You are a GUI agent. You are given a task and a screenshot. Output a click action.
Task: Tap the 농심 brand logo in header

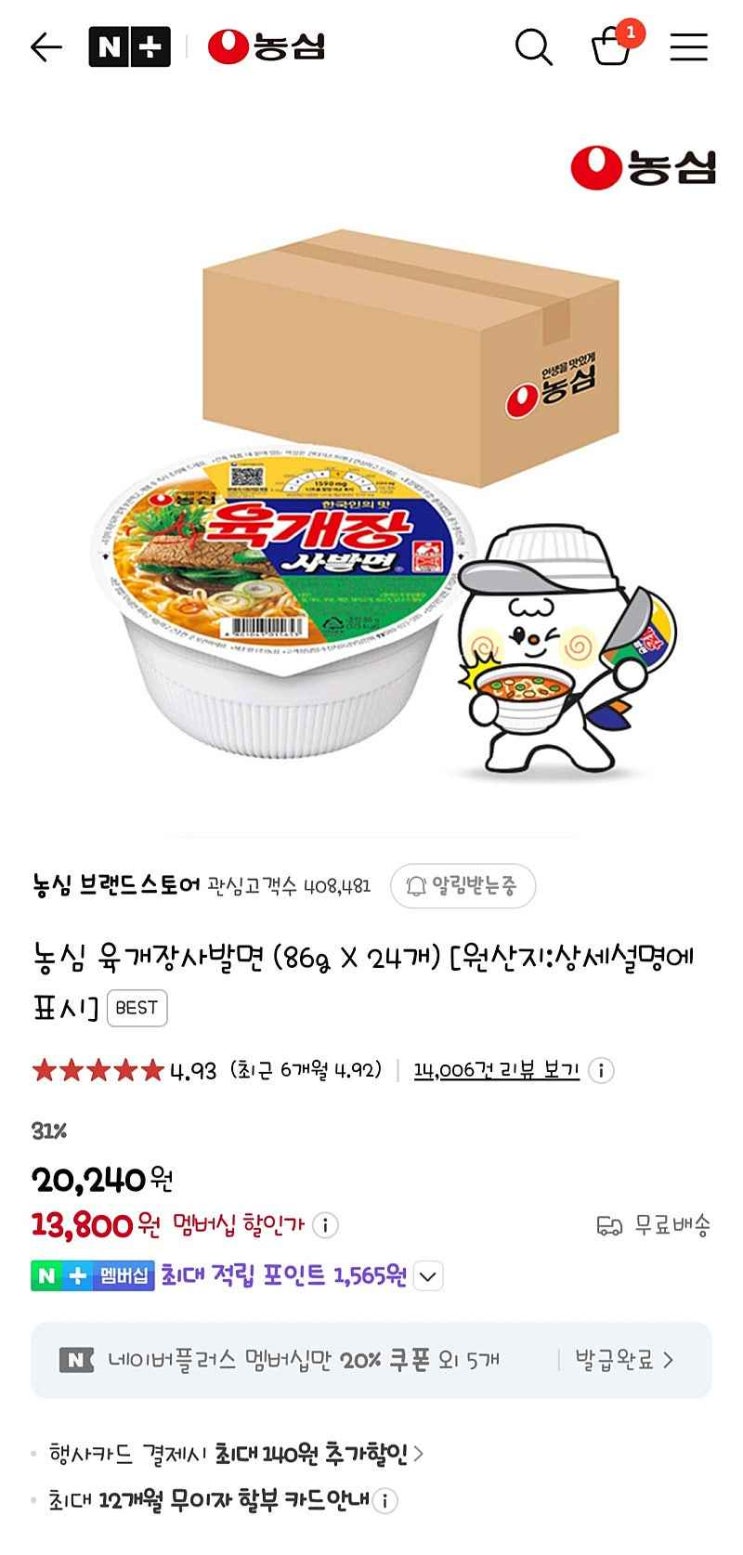point(266,47)
